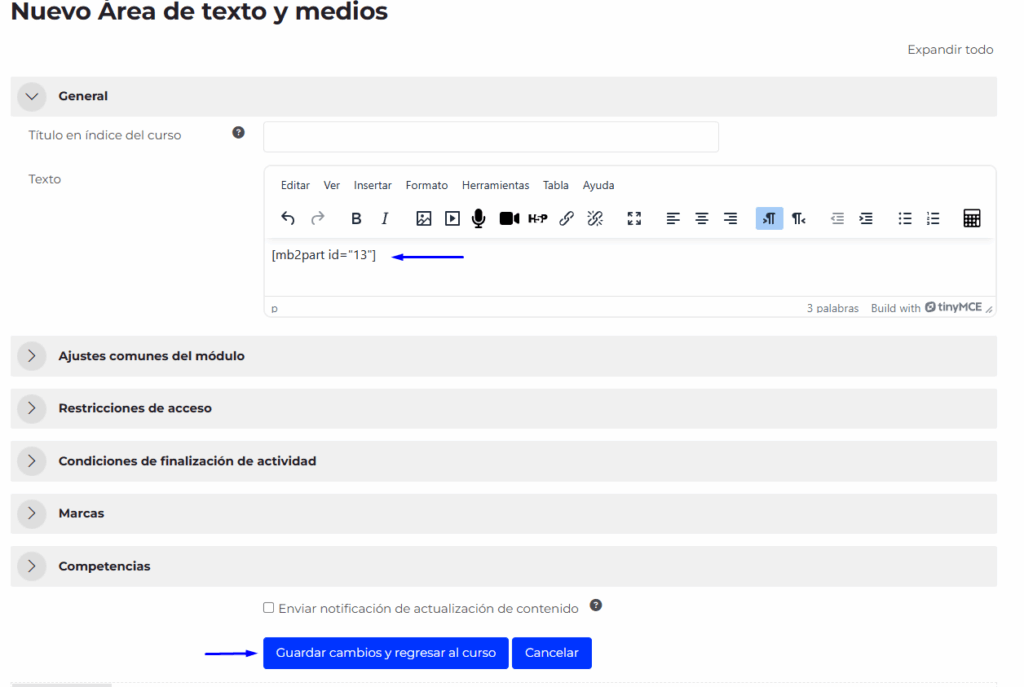Open the equation editor calculator icon
The height and width of the screenshot is (687, 1024).
coord(971,218)
